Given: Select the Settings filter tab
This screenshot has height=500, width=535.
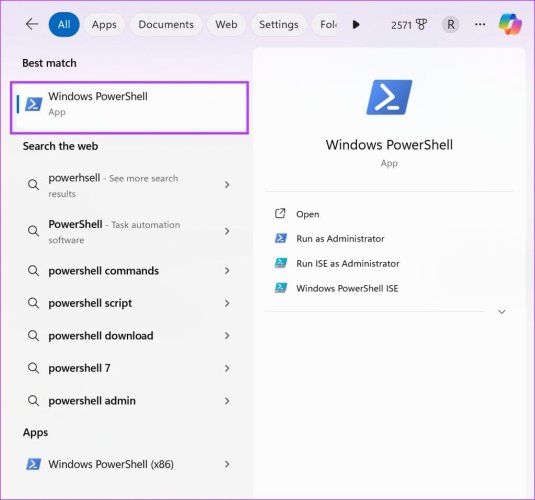Looking at the screenshot, I should pos(278,25).
